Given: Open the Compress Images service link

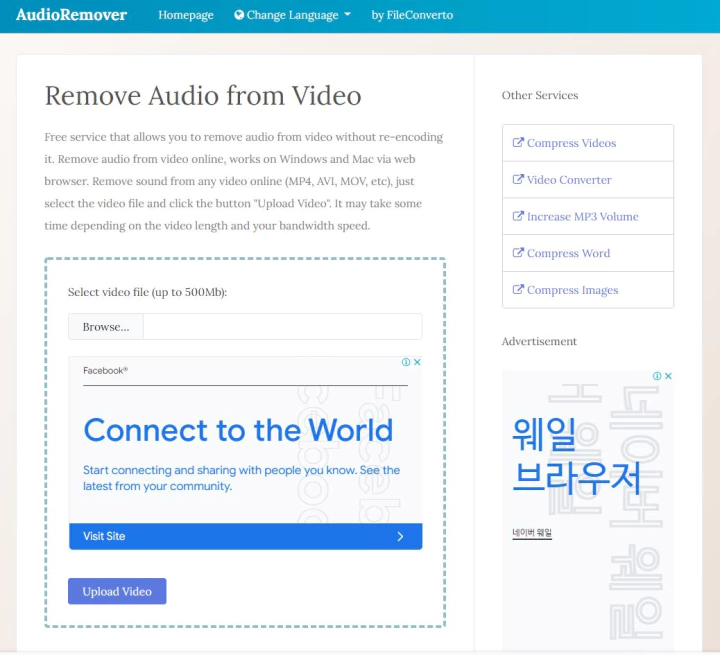Looking at the screenshot, I should pyautogui.click(x=573, y=290).
